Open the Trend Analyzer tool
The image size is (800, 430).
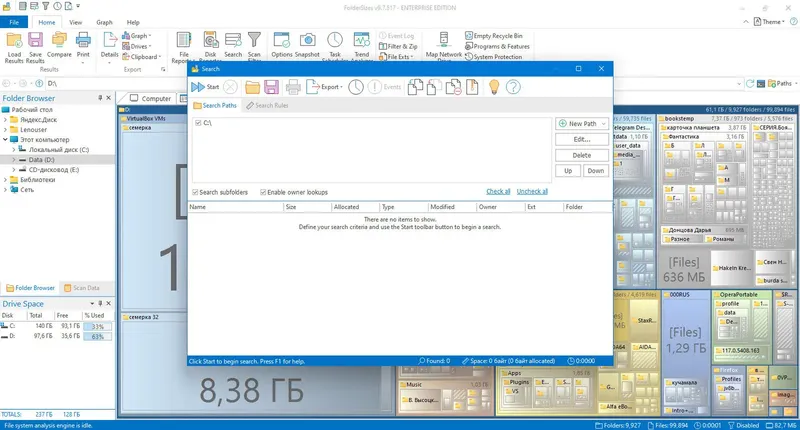pos(362,47)
